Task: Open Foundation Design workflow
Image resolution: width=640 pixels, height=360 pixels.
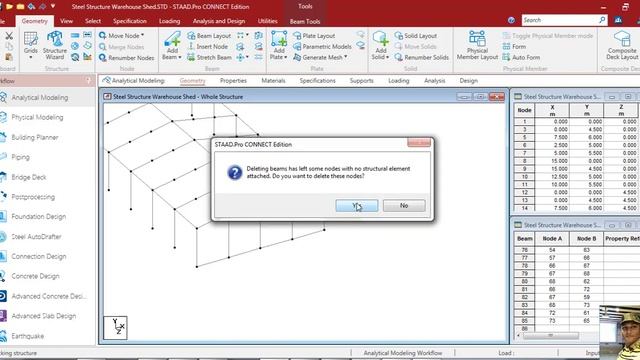Action: coord(38,217)
